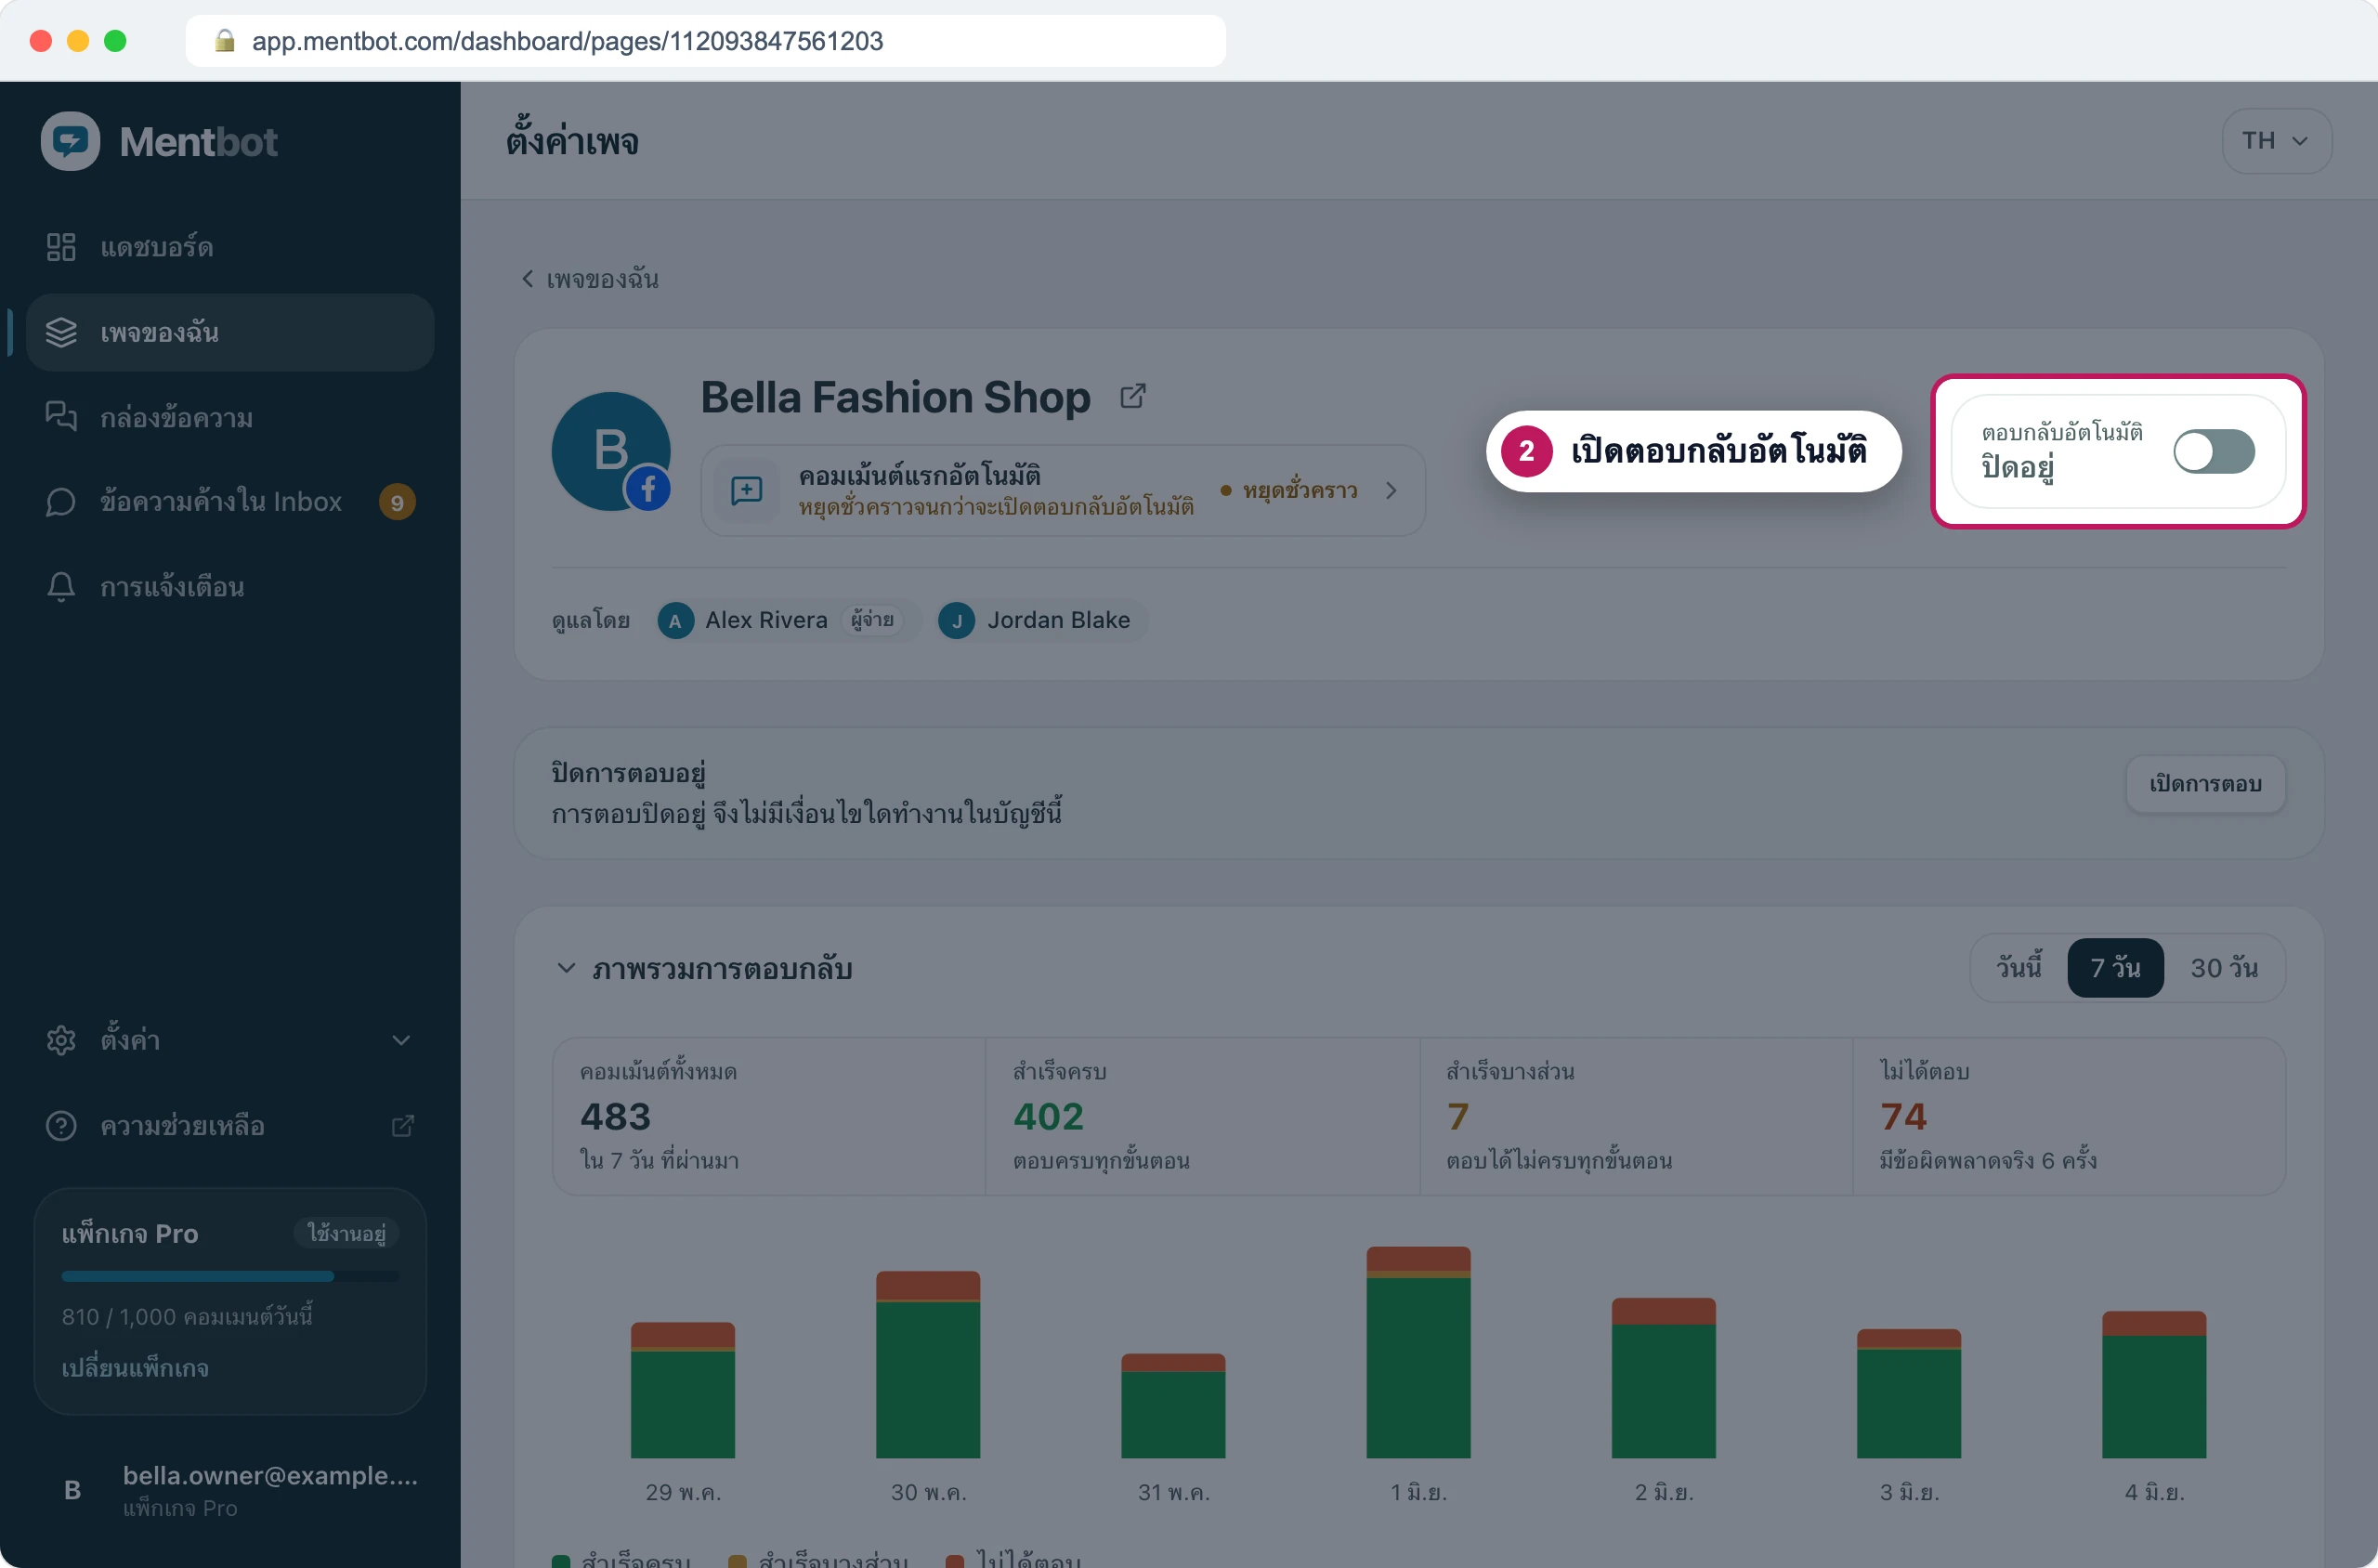Screen dimensions: 2378x1568
Task: Click the Mentbot logo icon
Action: pyautogui.click(x=70, y=141)
